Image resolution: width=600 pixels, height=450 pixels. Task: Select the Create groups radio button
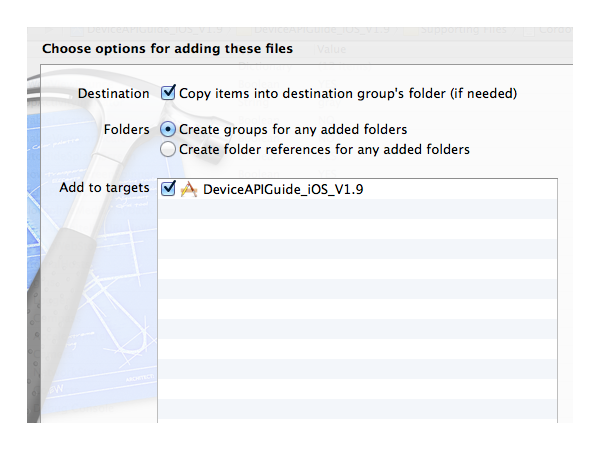[x=168, y=130]
